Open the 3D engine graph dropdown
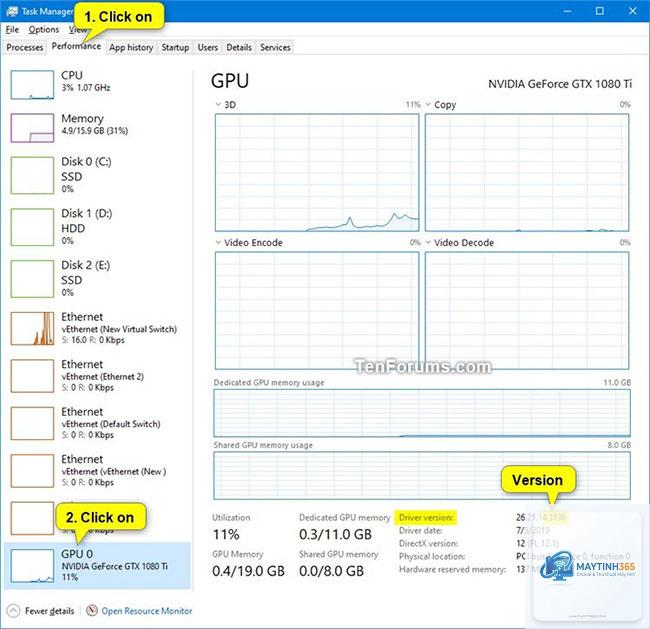The width and height of the screenshot is (650, 629). (x=218, y=104)
